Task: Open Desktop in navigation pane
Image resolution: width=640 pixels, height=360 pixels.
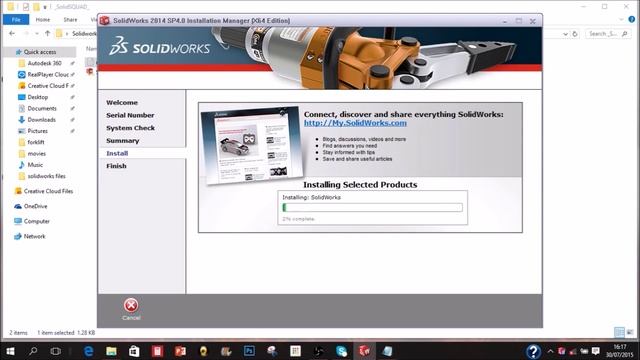Action: [38, 97]
